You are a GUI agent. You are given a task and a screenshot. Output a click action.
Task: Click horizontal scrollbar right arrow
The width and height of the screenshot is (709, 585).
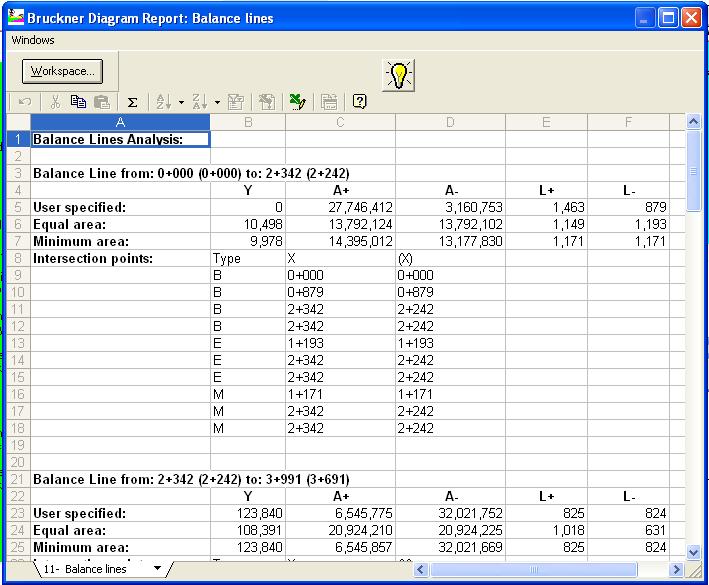coord(676,569)
